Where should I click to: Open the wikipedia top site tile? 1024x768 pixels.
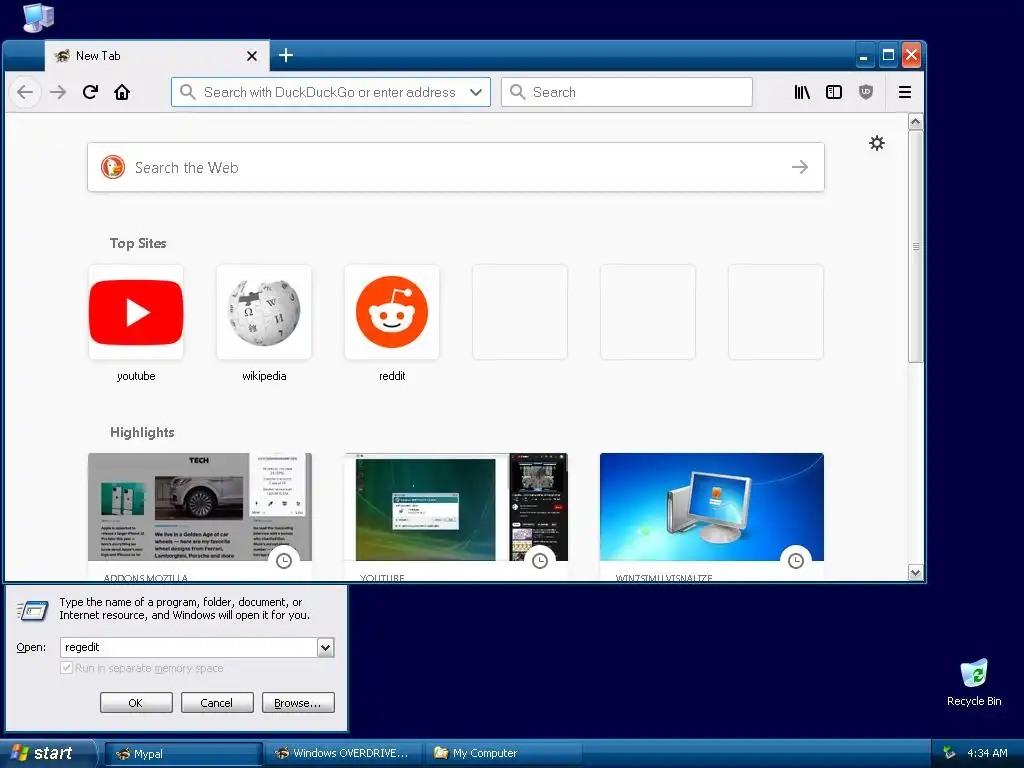coord(264,312)
